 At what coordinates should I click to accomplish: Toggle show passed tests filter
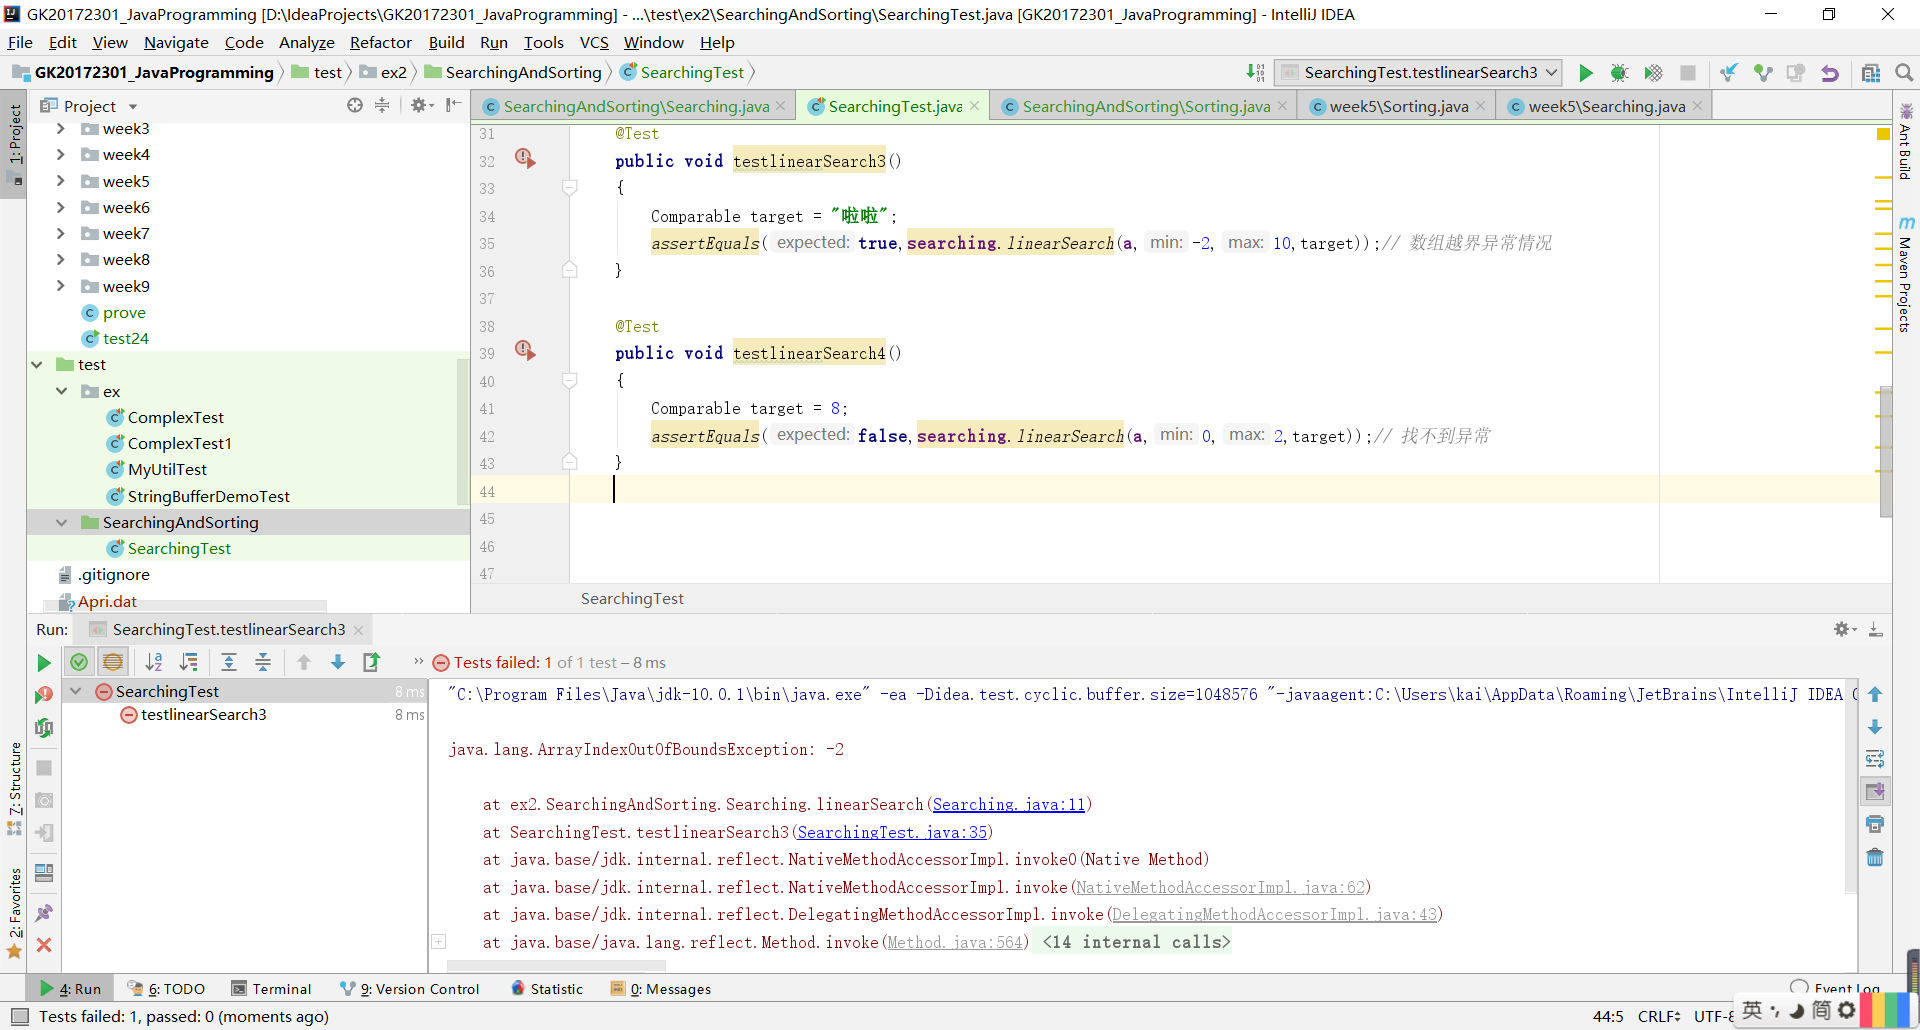(79, 662)
